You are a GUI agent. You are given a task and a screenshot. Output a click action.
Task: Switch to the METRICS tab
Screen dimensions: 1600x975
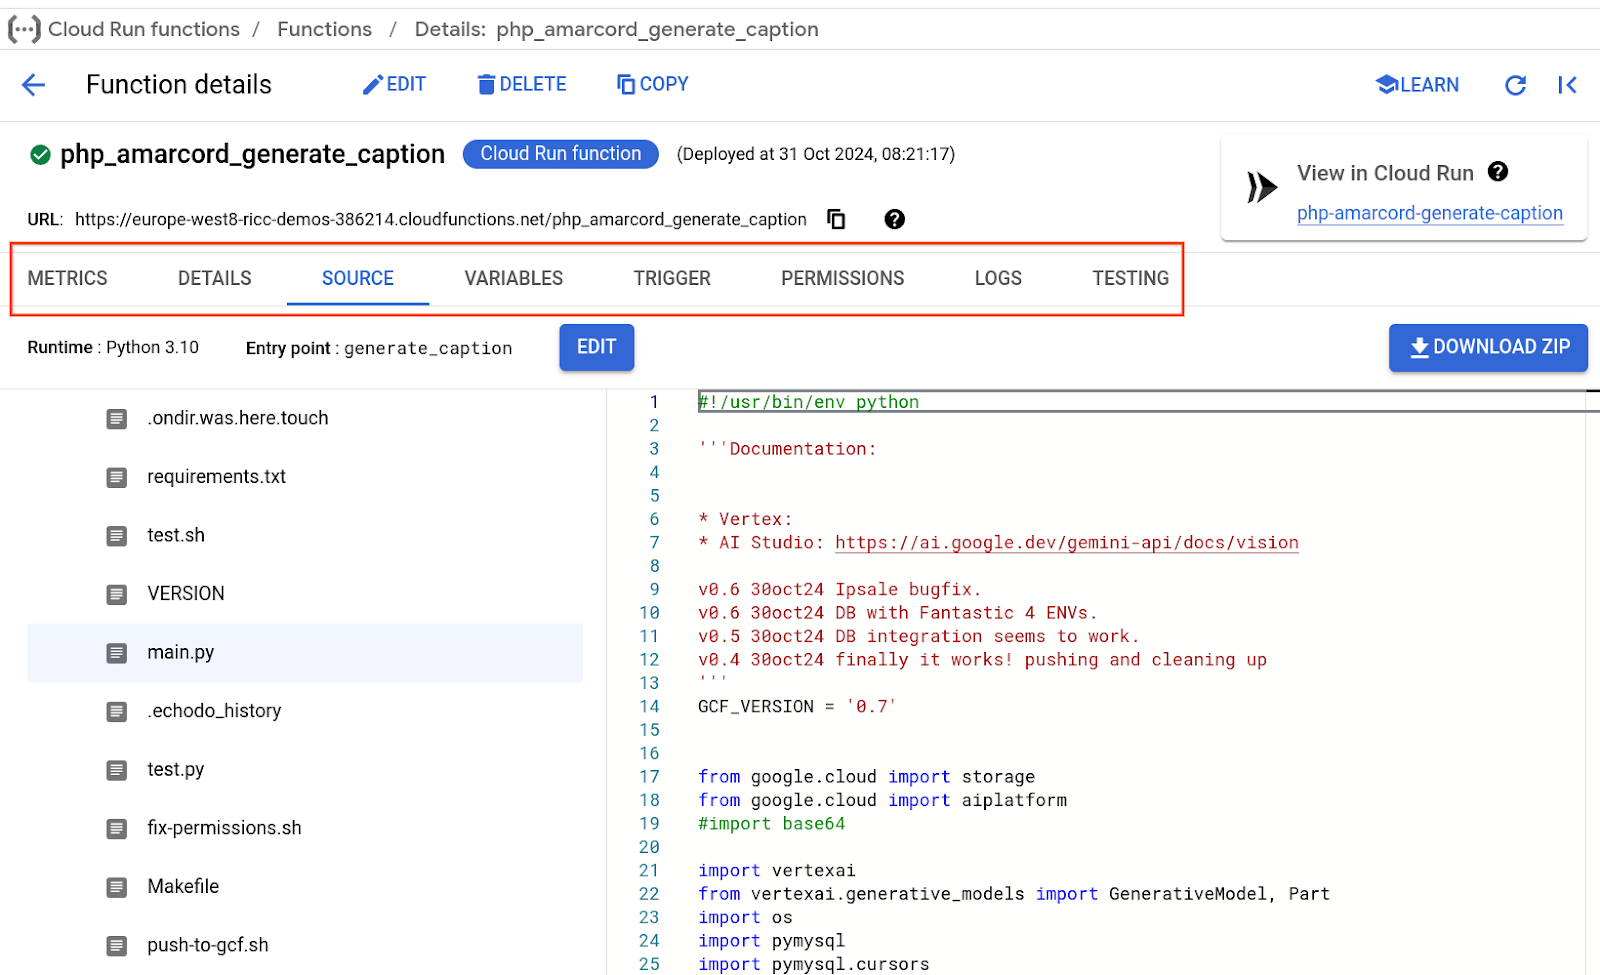67,278
